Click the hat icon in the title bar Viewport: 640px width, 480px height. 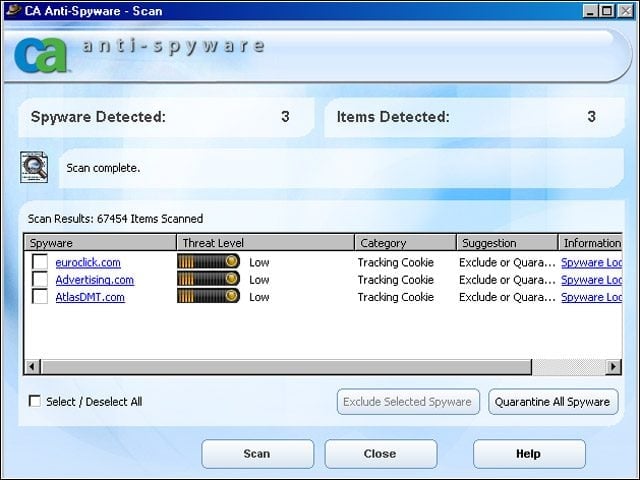[13, 10]
